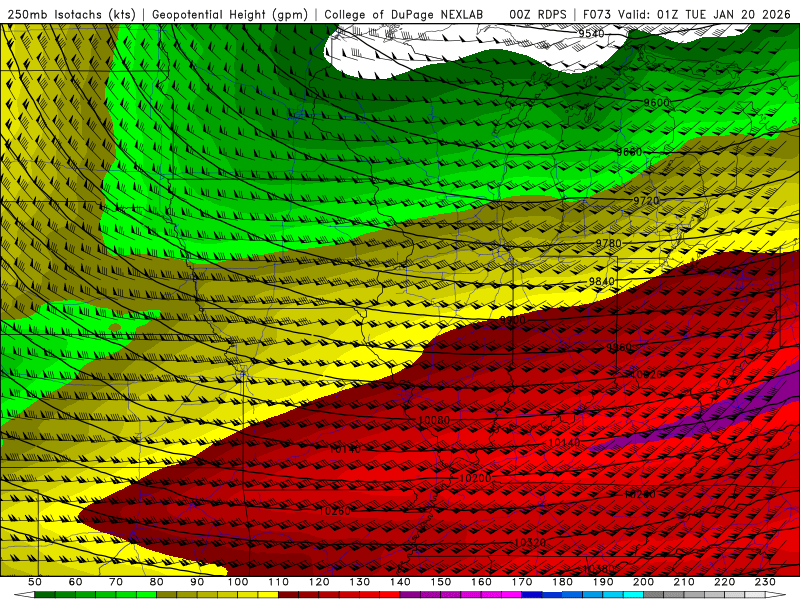Click the 9780 height contour label

(609, 243)
